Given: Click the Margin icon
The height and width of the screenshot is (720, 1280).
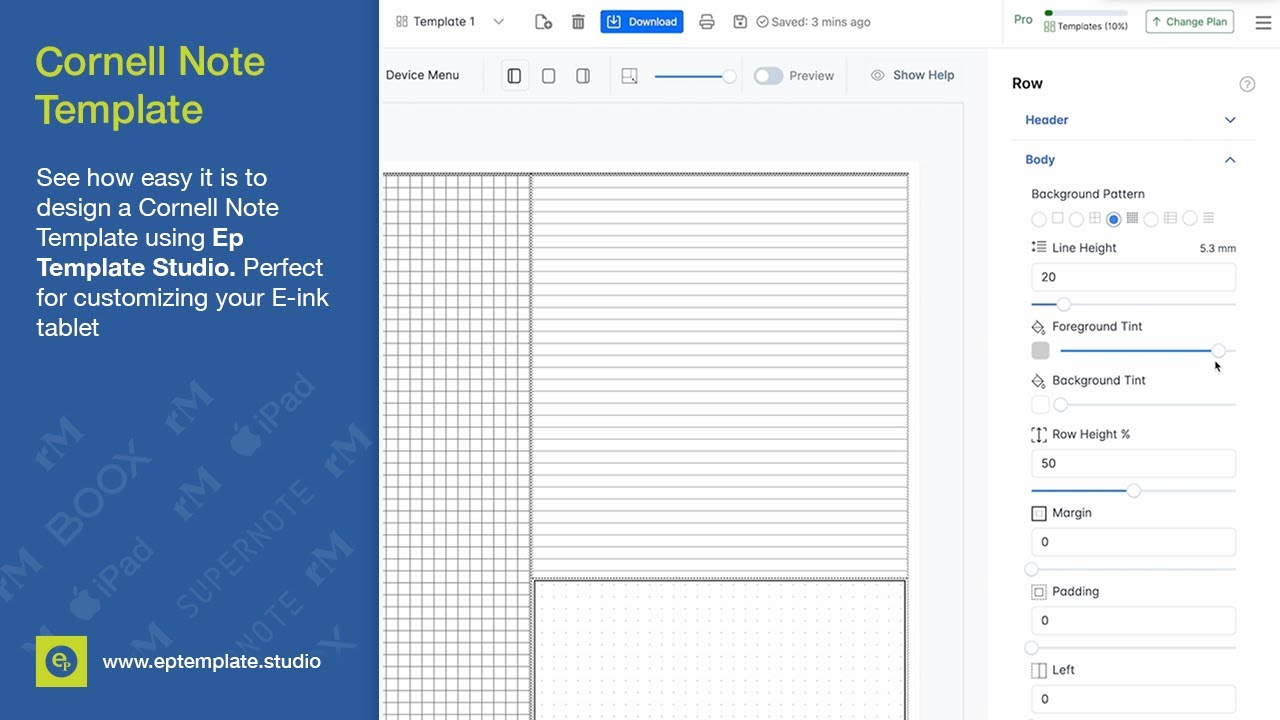Looking at the screenshot, I should [1039, 513].
